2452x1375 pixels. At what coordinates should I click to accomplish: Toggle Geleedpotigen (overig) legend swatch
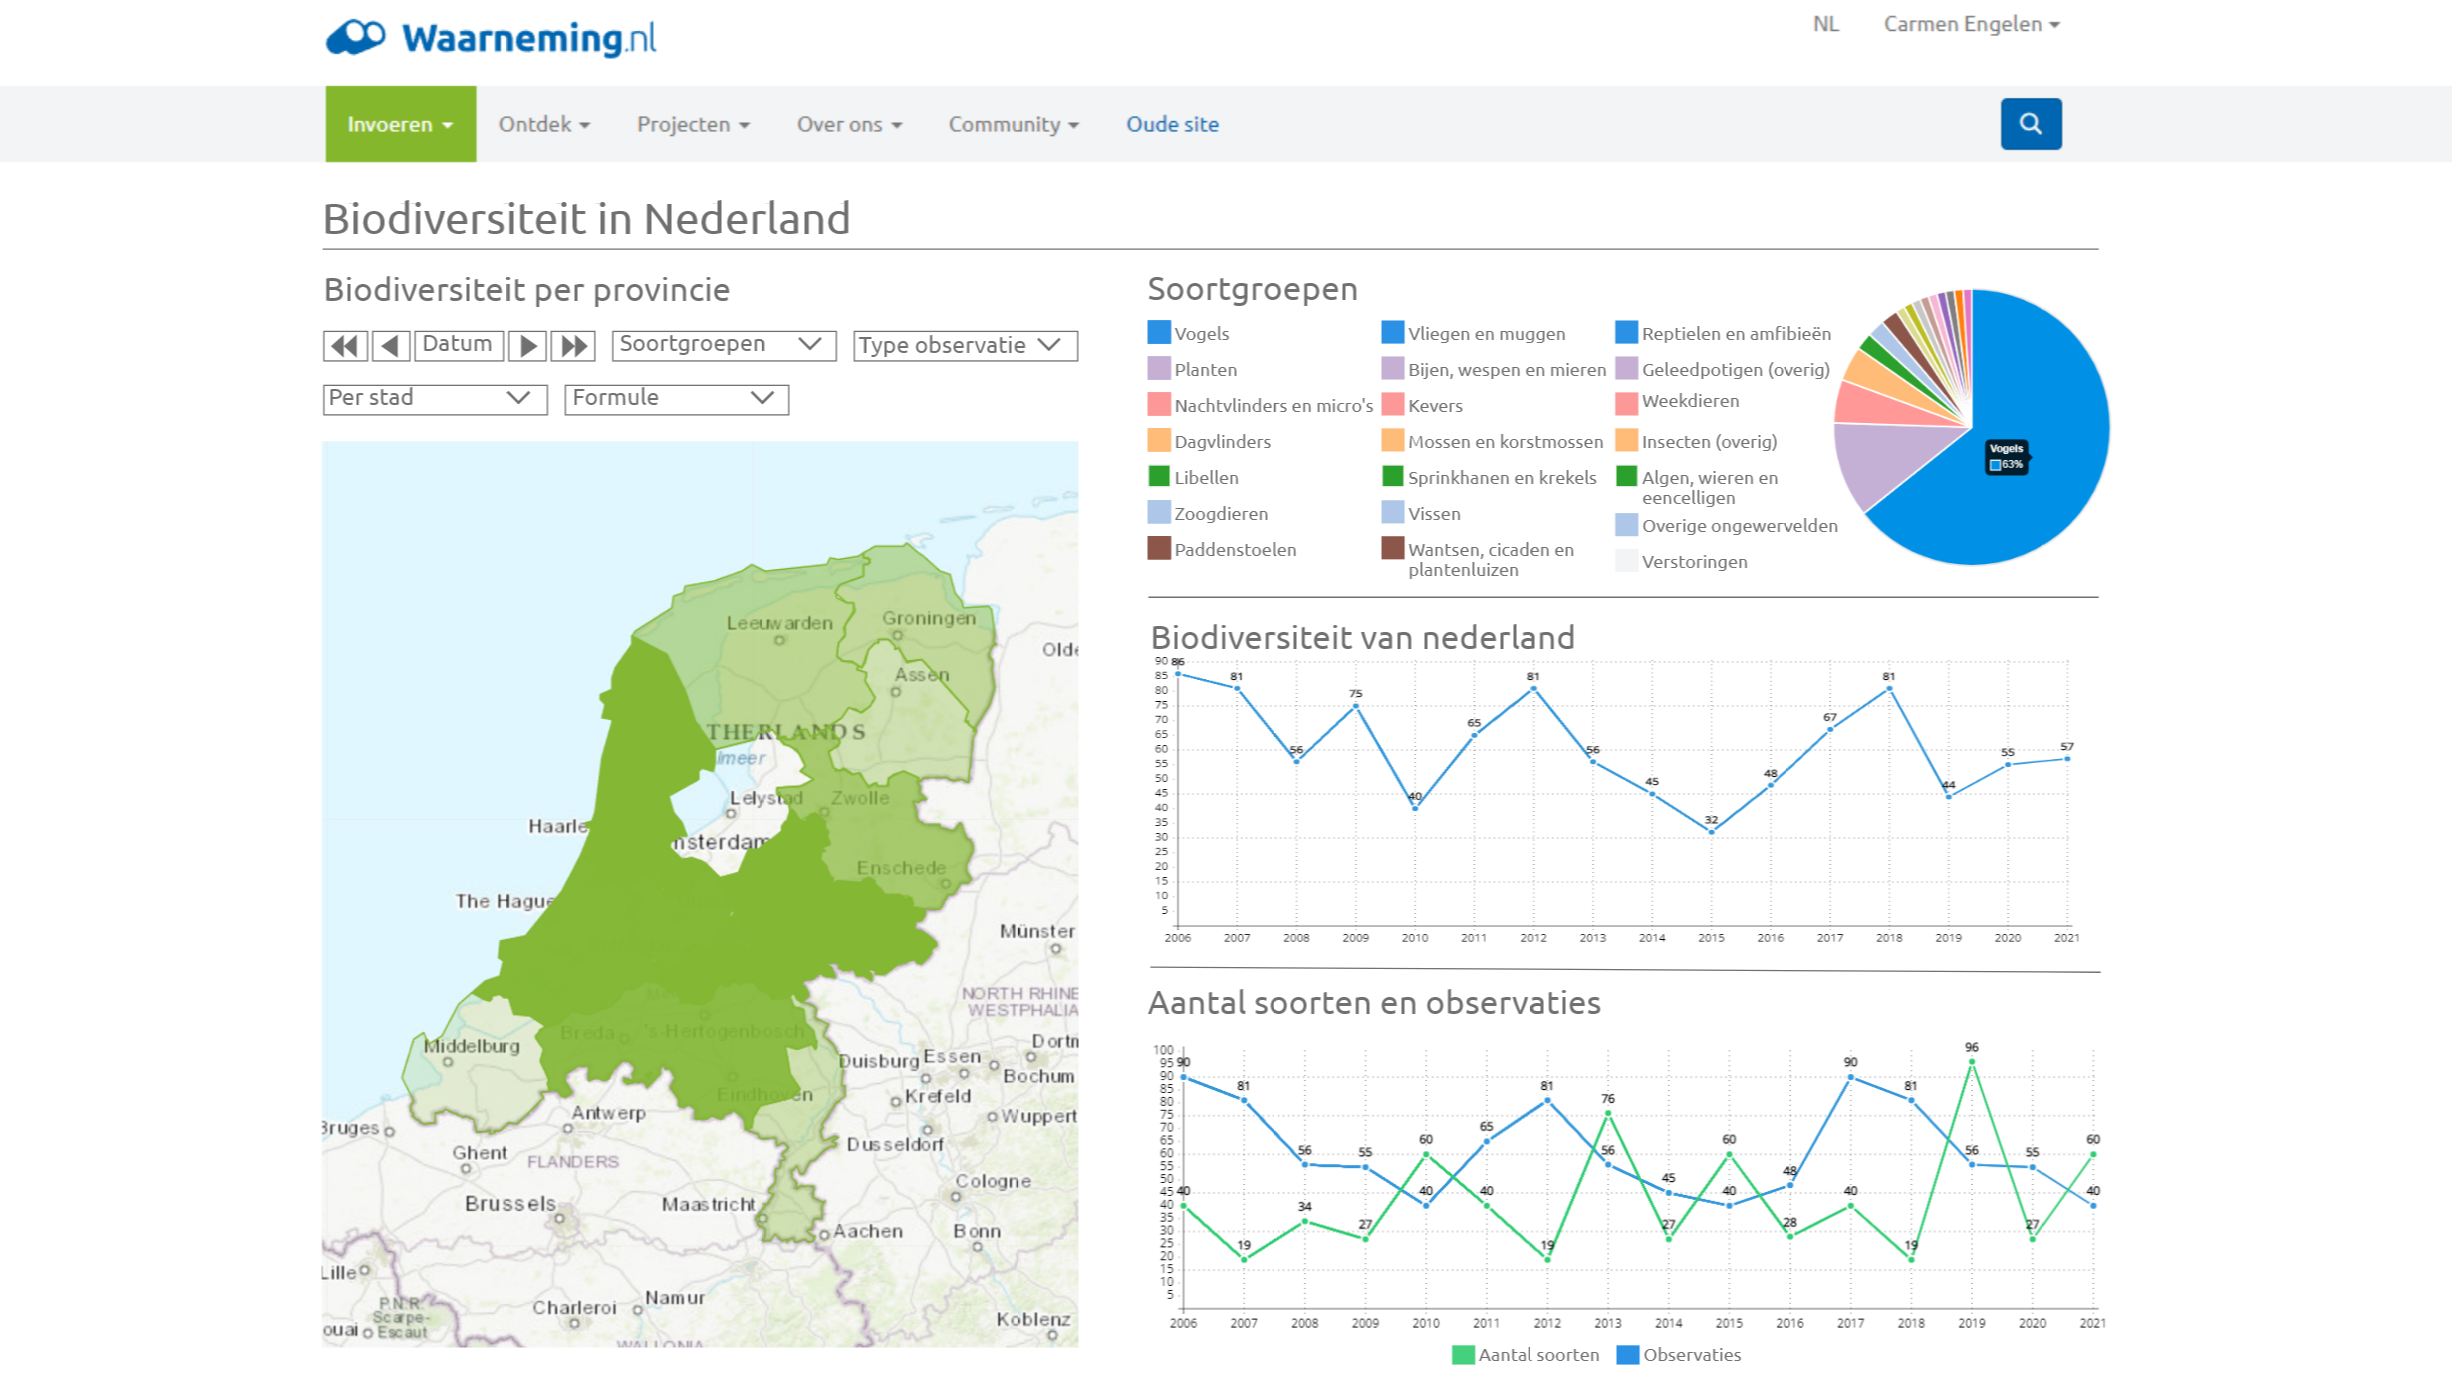point(1626,368)
